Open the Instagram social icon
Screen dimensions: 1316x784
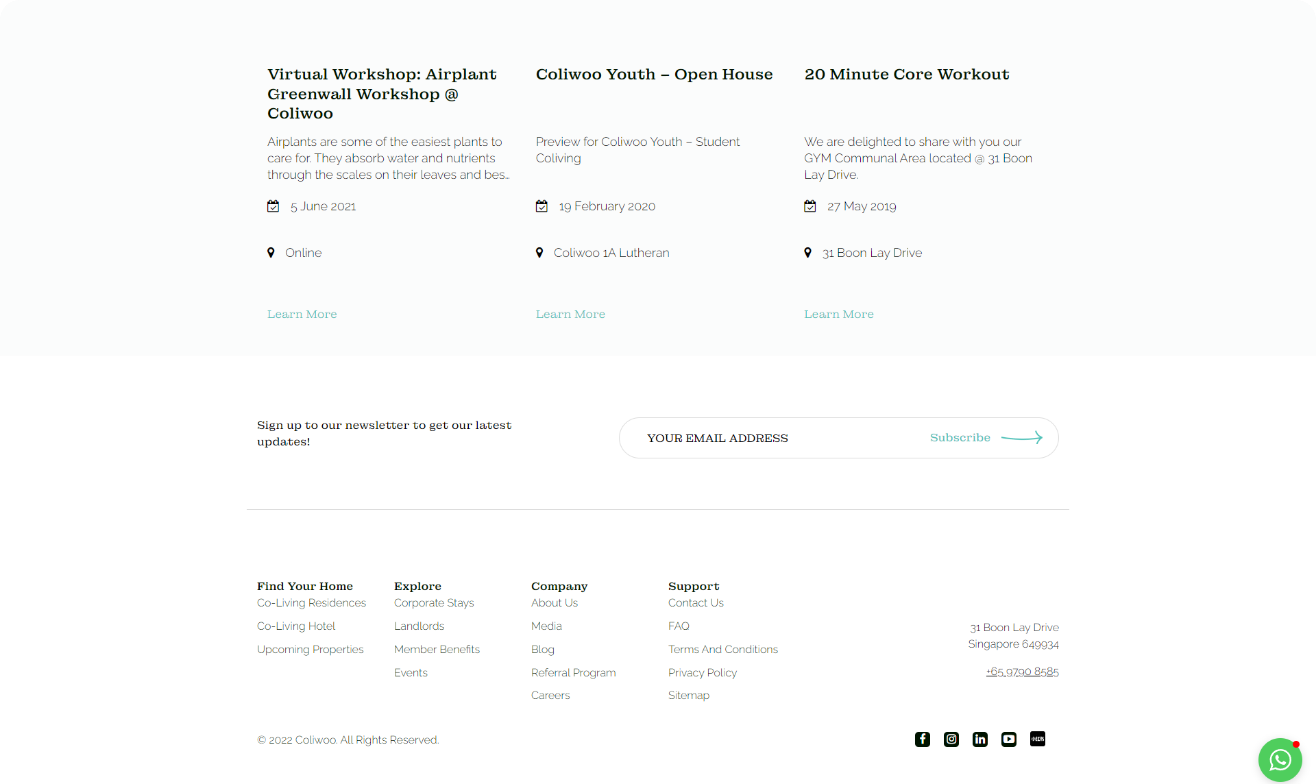[951, 739]
